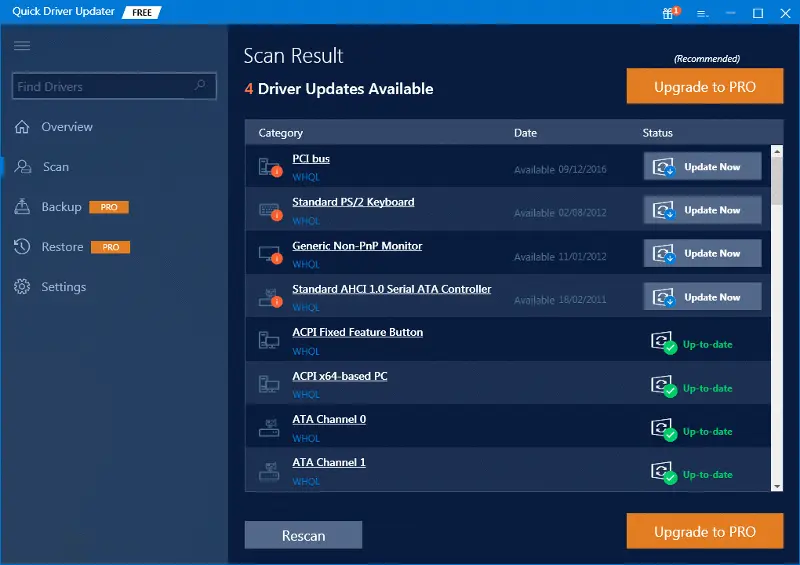Maximize the Quick Driver Updater window
Screen dimensions: 800x565
point(758,13)
